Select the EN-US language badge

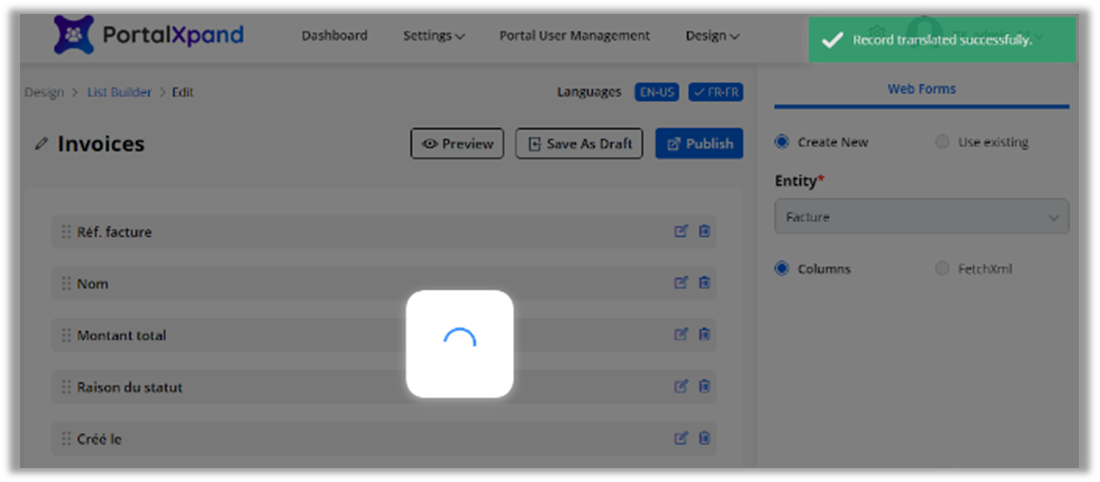657,92
